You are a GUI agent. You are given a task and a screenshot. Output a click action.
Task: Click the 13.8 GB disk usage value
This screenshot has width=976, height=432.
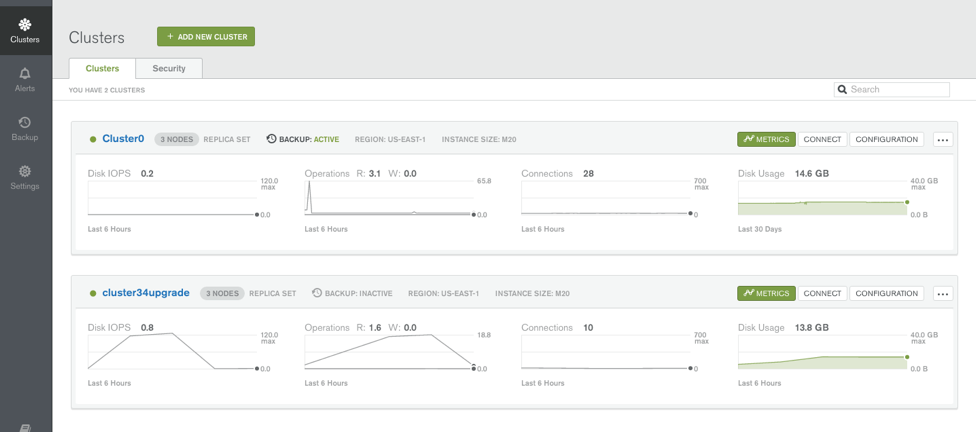point(812,327)
